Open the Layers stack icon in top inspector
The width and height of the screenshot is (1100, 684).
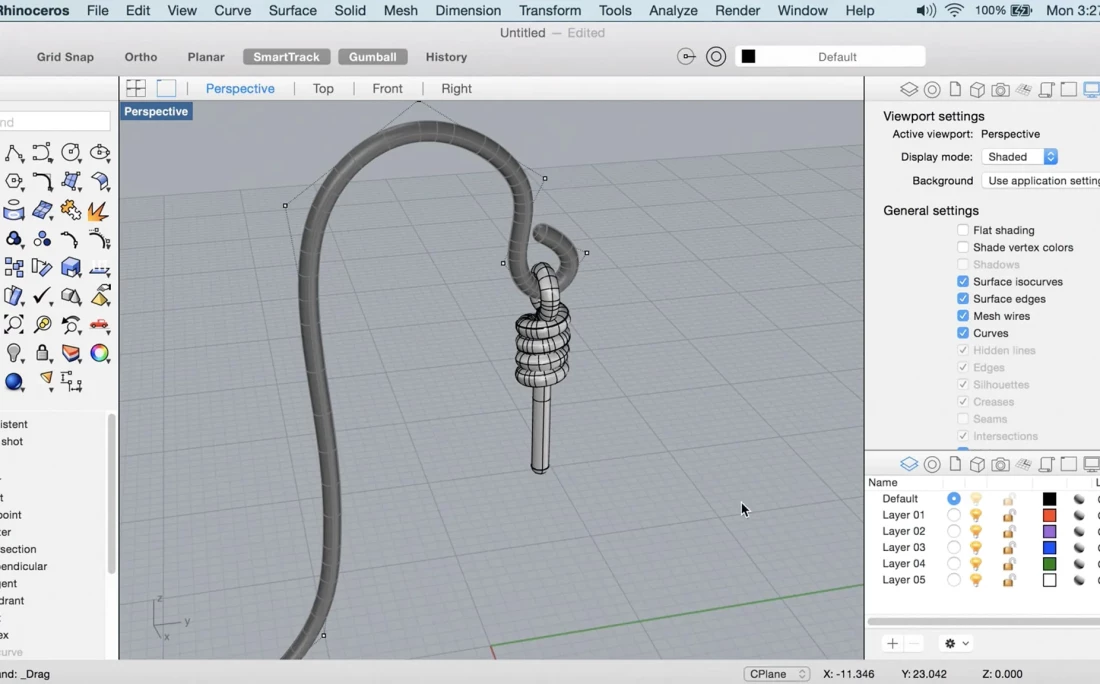(909, 90)
